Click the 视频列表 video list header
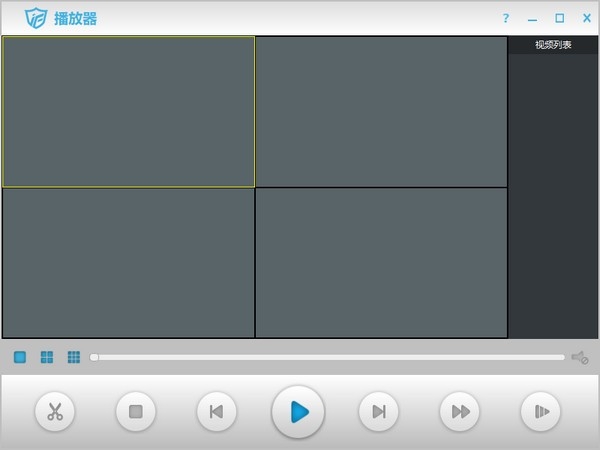The height and width of the screenshot is (450, 600). [x=553, y=45]
